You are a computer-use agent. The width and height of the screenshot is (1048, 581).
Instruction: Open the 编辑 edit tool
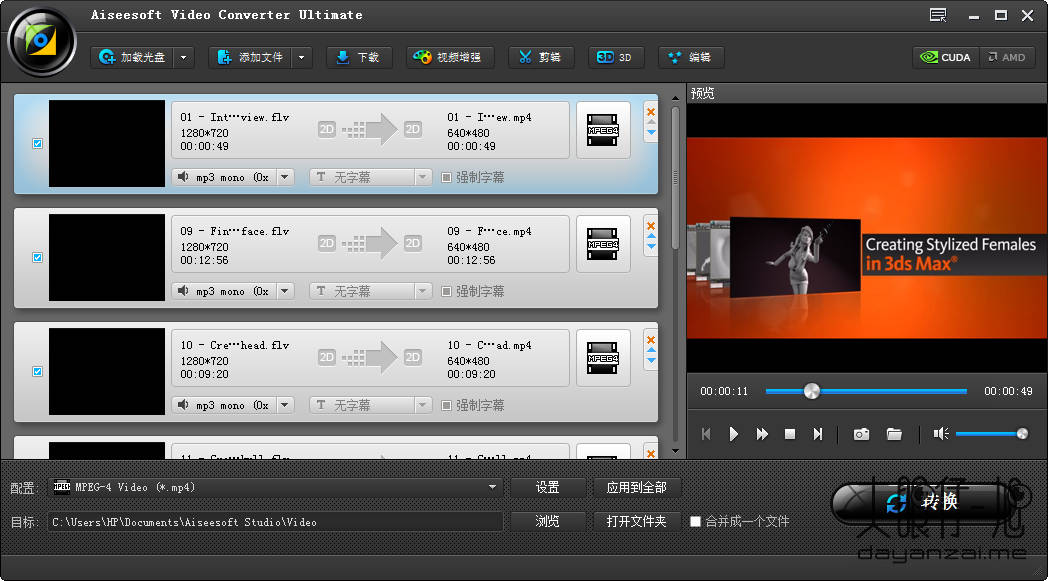coord(691,57)
